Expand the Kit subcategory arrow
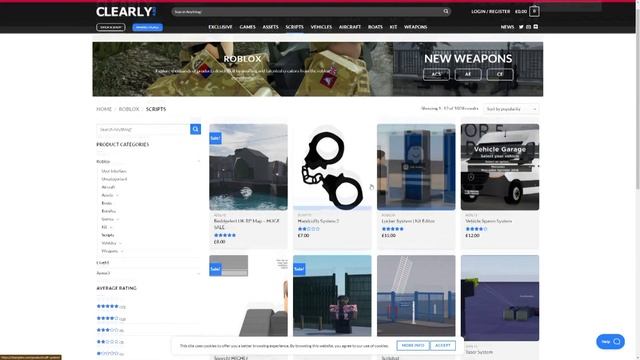This screenshot has height=360, width=640. (x=111, y=227)
